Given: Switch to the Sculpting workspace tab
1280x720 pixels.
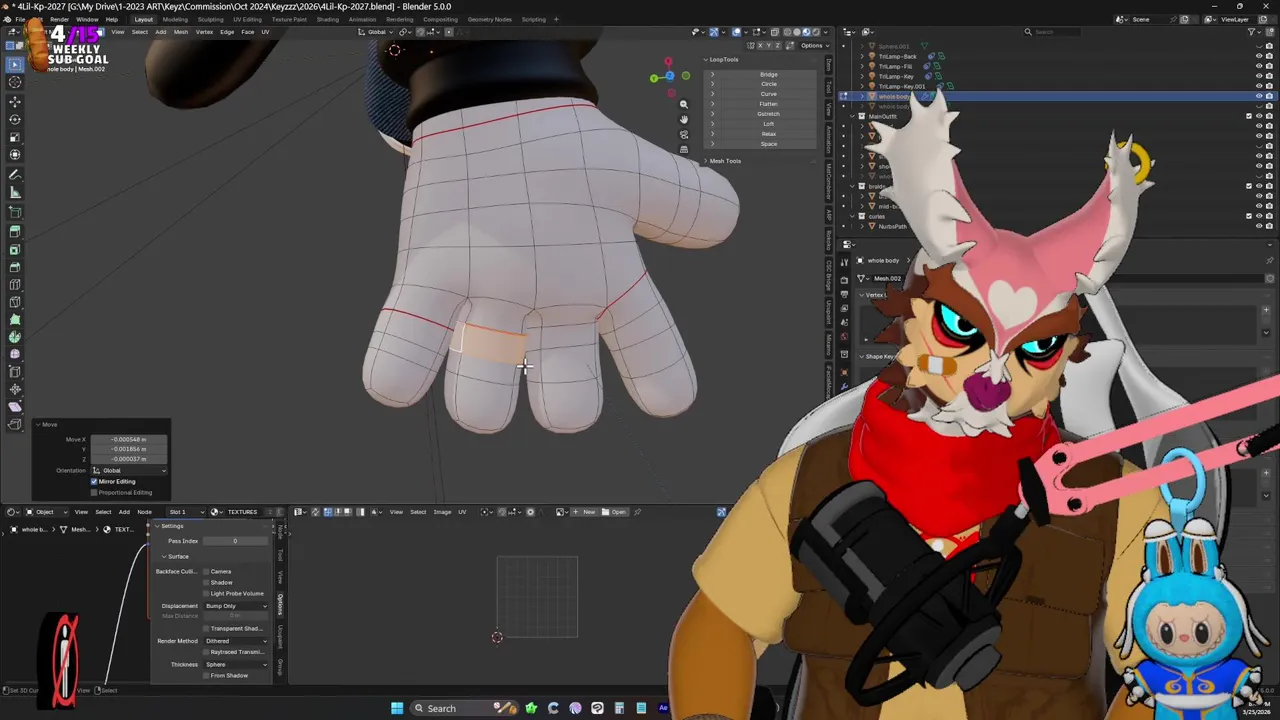Looking at the screenshot, I should pos(211,19).
